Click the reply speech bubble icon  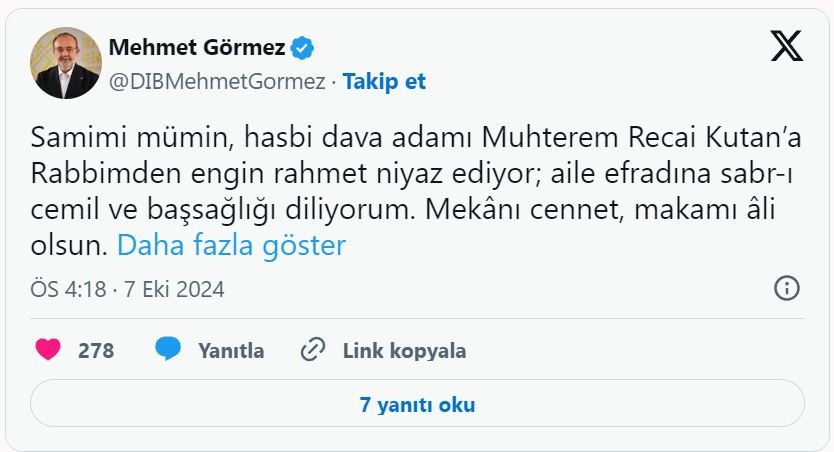pos(168,350)
